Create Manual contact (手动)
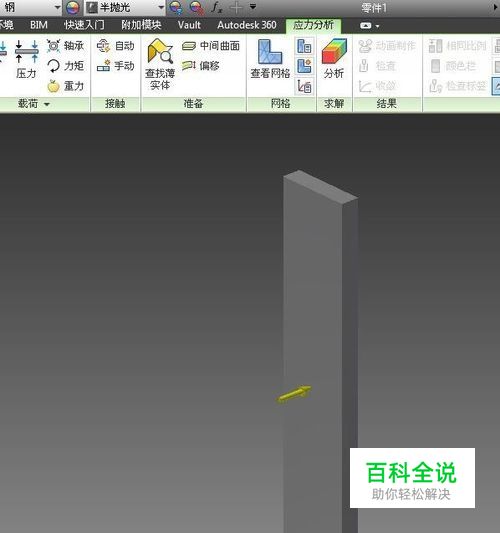This screenshot has width=500, height=533. point(116,66)
